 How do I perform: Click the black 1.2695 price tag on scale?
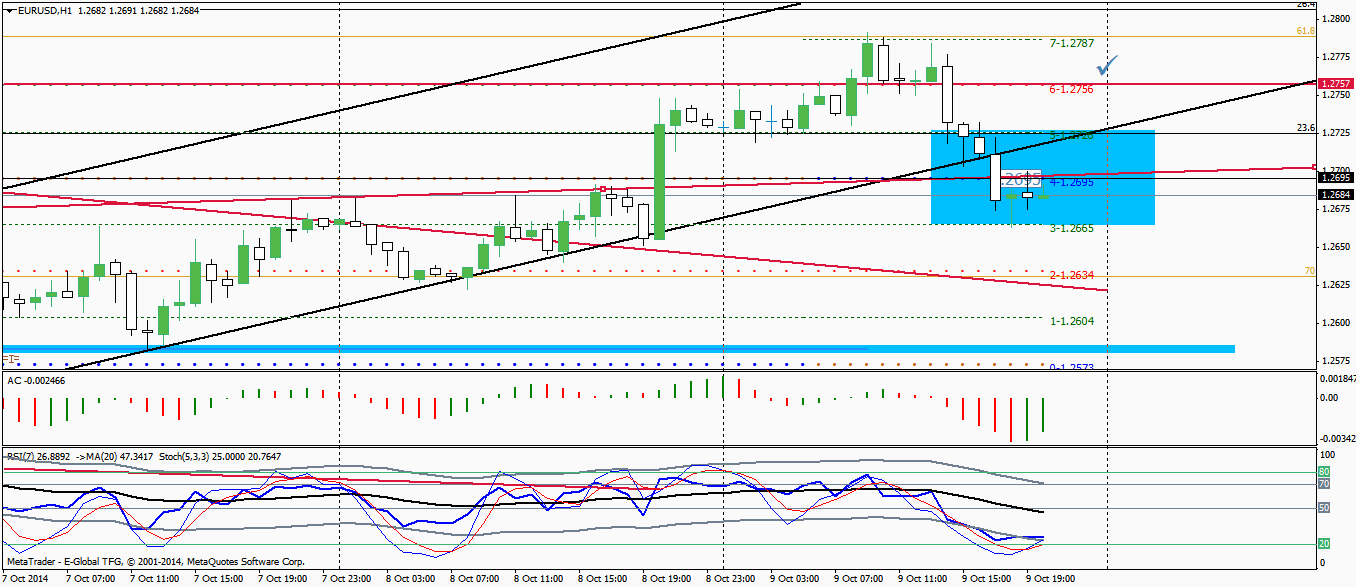(x=1336, y=178)
